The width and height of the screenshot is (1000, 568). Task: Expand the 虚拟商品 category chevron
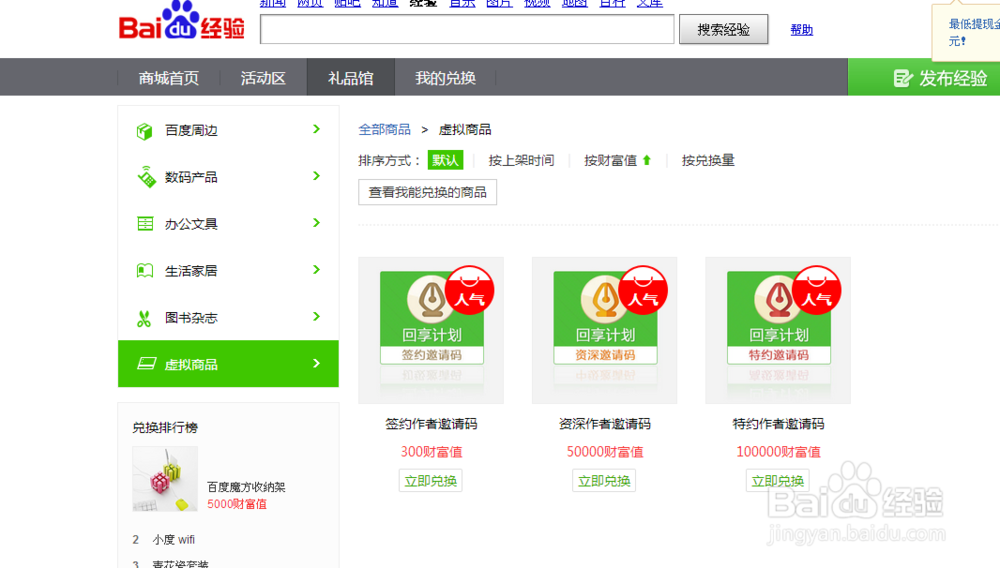316,363
